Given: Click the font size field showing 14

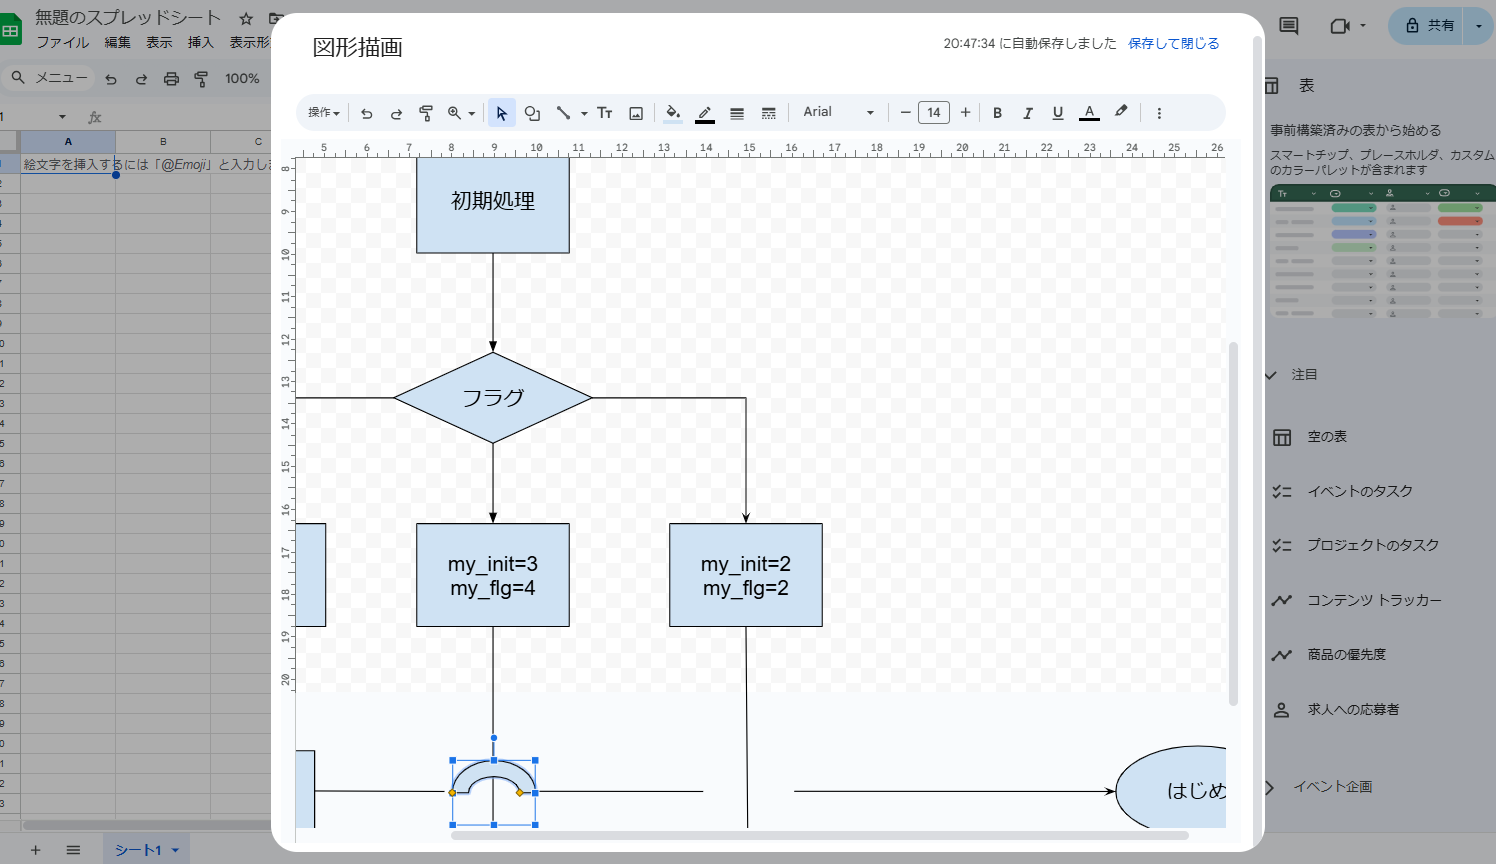Looking at the screenshot, I should click(x=934, y=113).
